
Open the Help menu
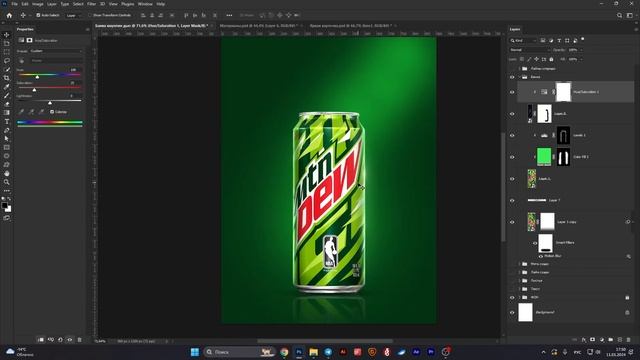[161, 4]
